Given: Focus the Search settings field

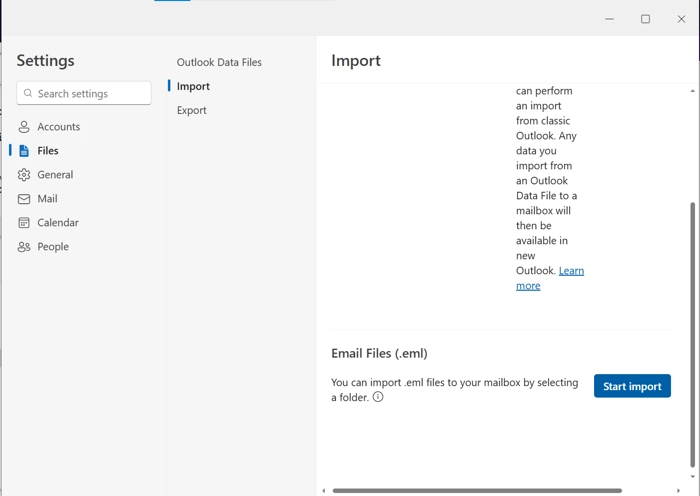Looking at the screenshot, I should click(x=84, y=93).
